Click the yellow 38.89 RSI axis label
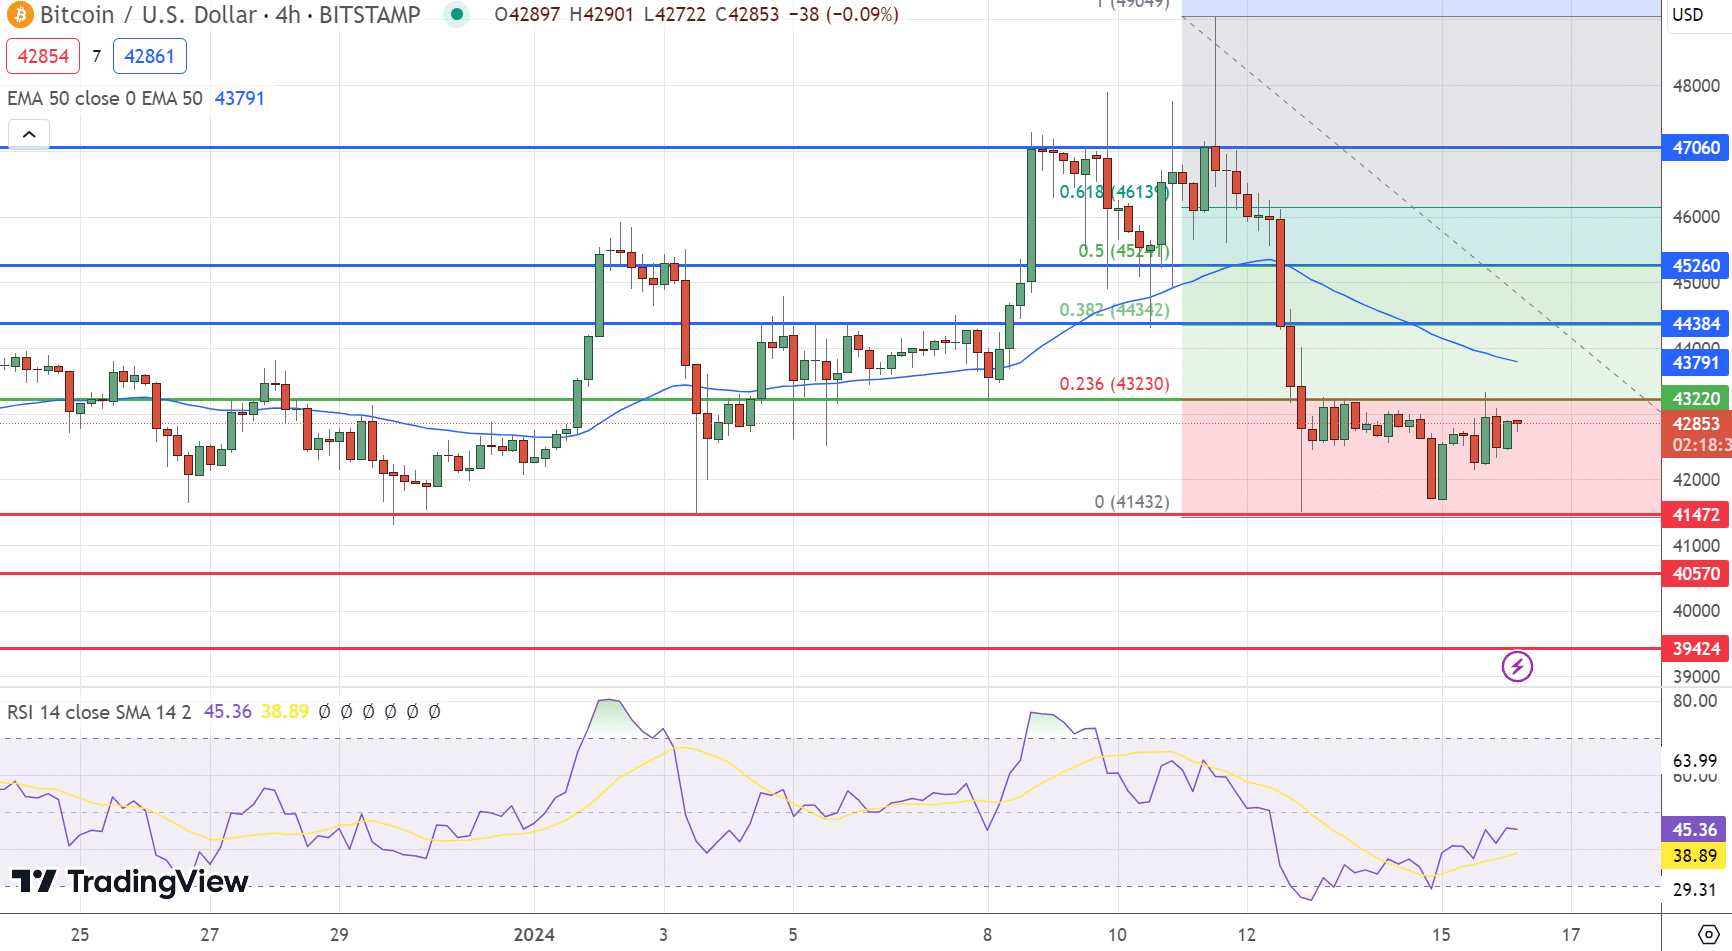 [x=1694, y=856]
